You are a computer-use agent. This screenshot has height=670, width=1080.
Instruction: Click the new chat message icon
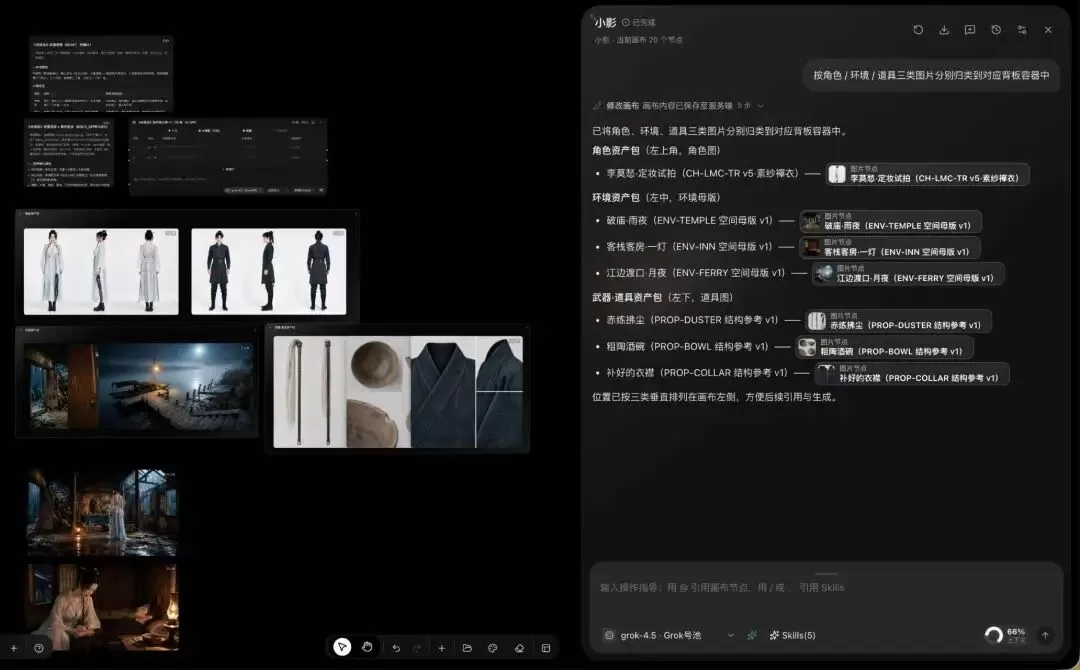coord(970,30)
